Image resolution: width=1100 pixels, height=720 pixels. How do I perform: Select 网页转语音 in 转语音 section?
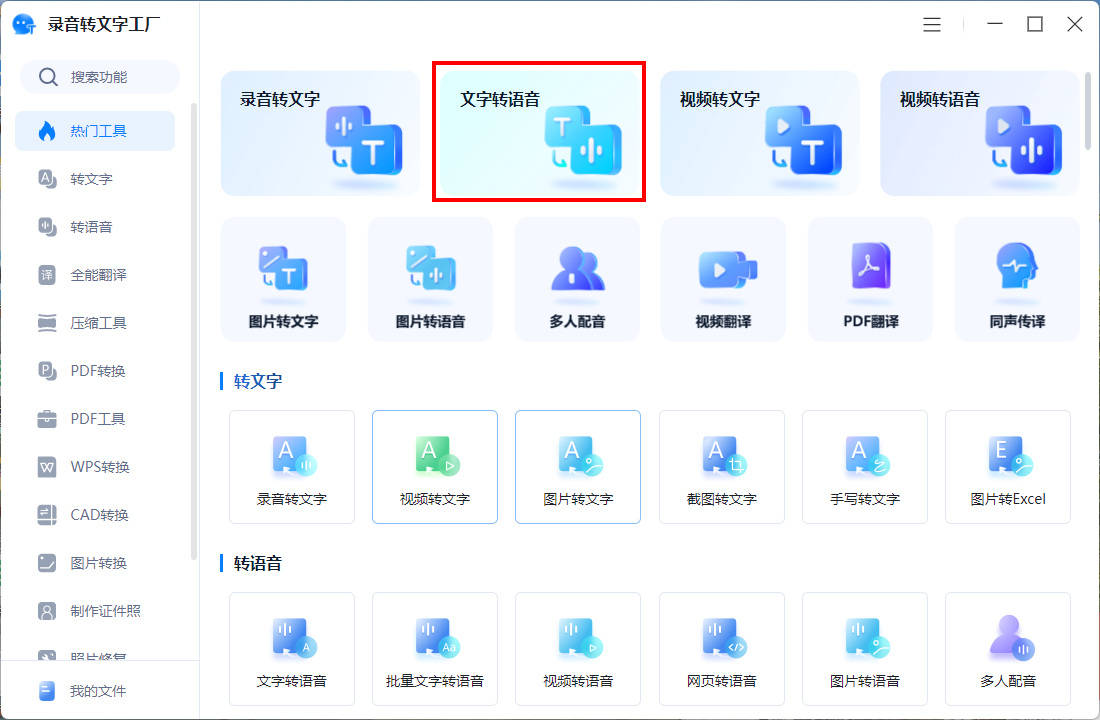point(721,649)
